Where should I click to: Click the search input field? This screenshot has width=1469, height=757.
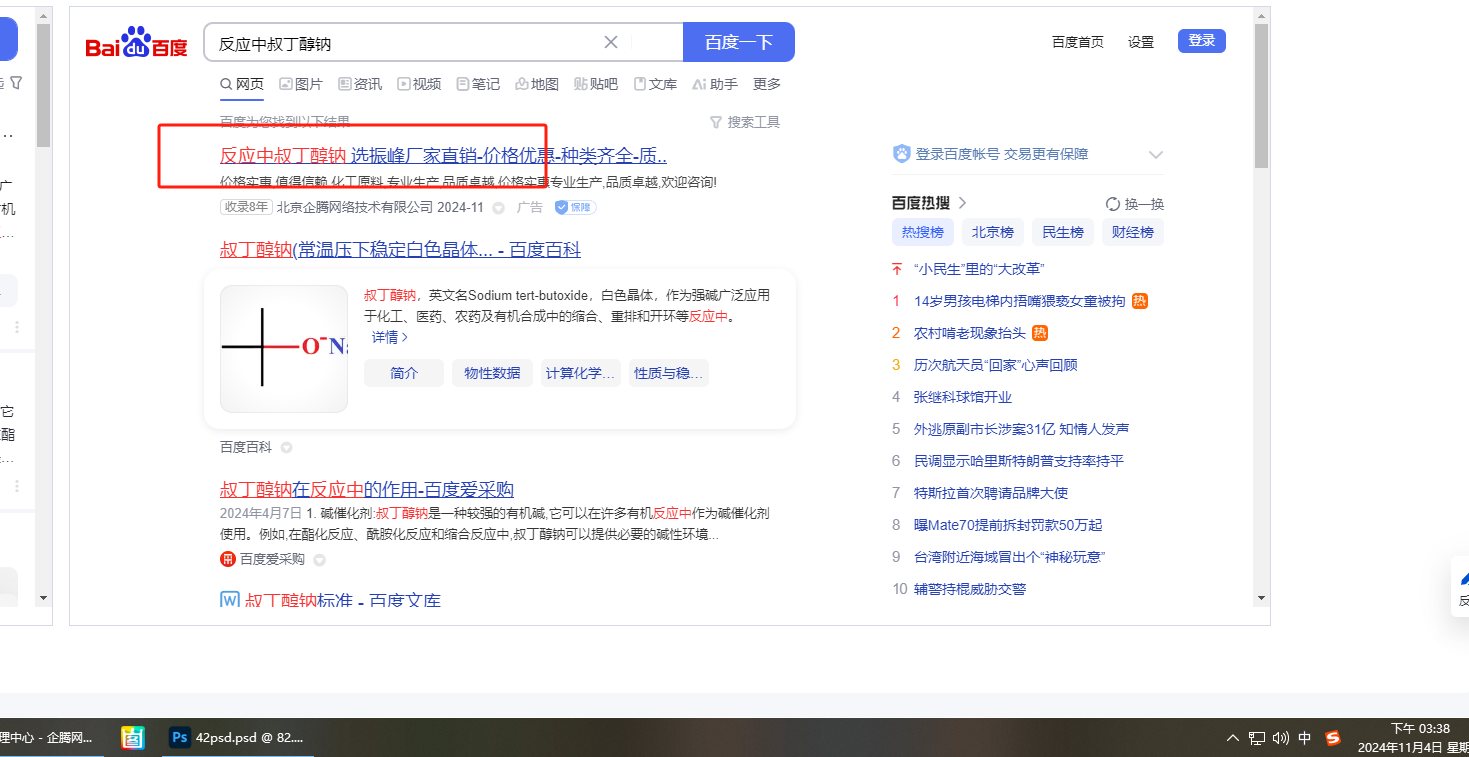click(400, 43)
